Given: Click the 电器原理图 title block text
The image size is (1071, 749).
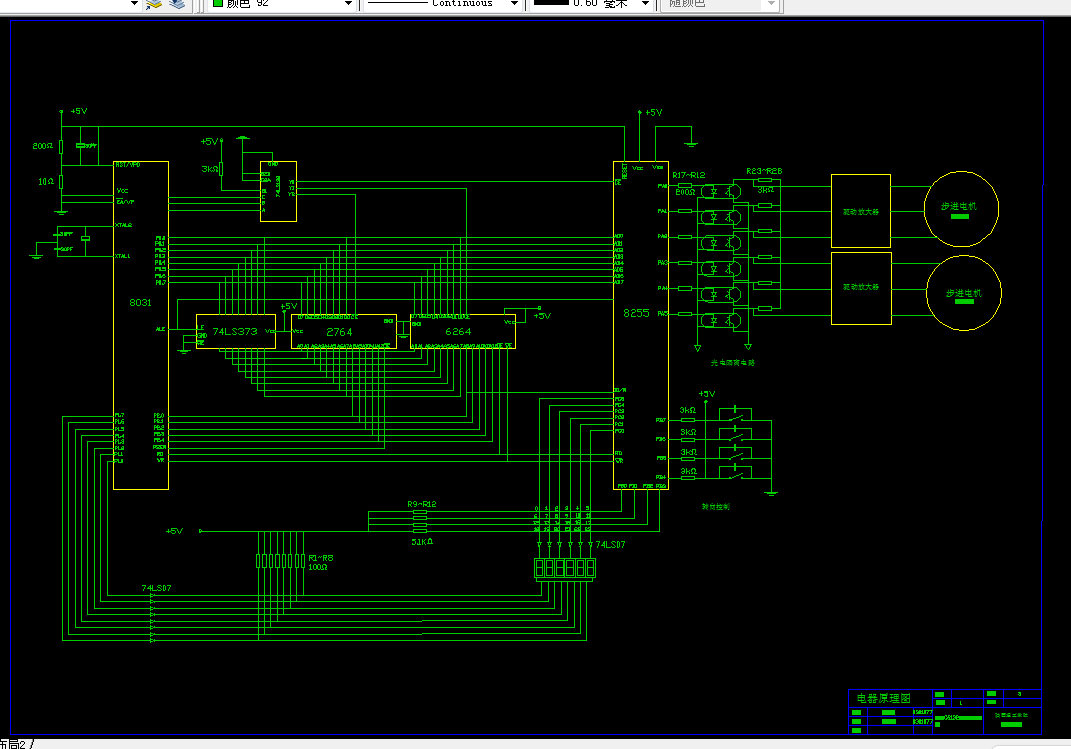Looking at the screenshot, I should coord(884,698).
